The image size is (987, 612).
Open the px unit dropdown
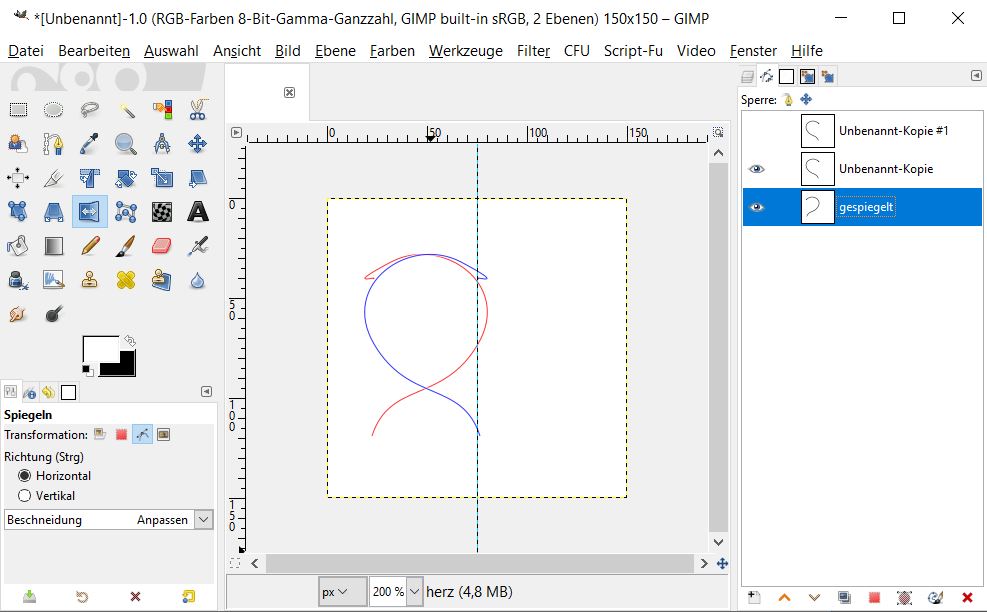coord(343,592)
